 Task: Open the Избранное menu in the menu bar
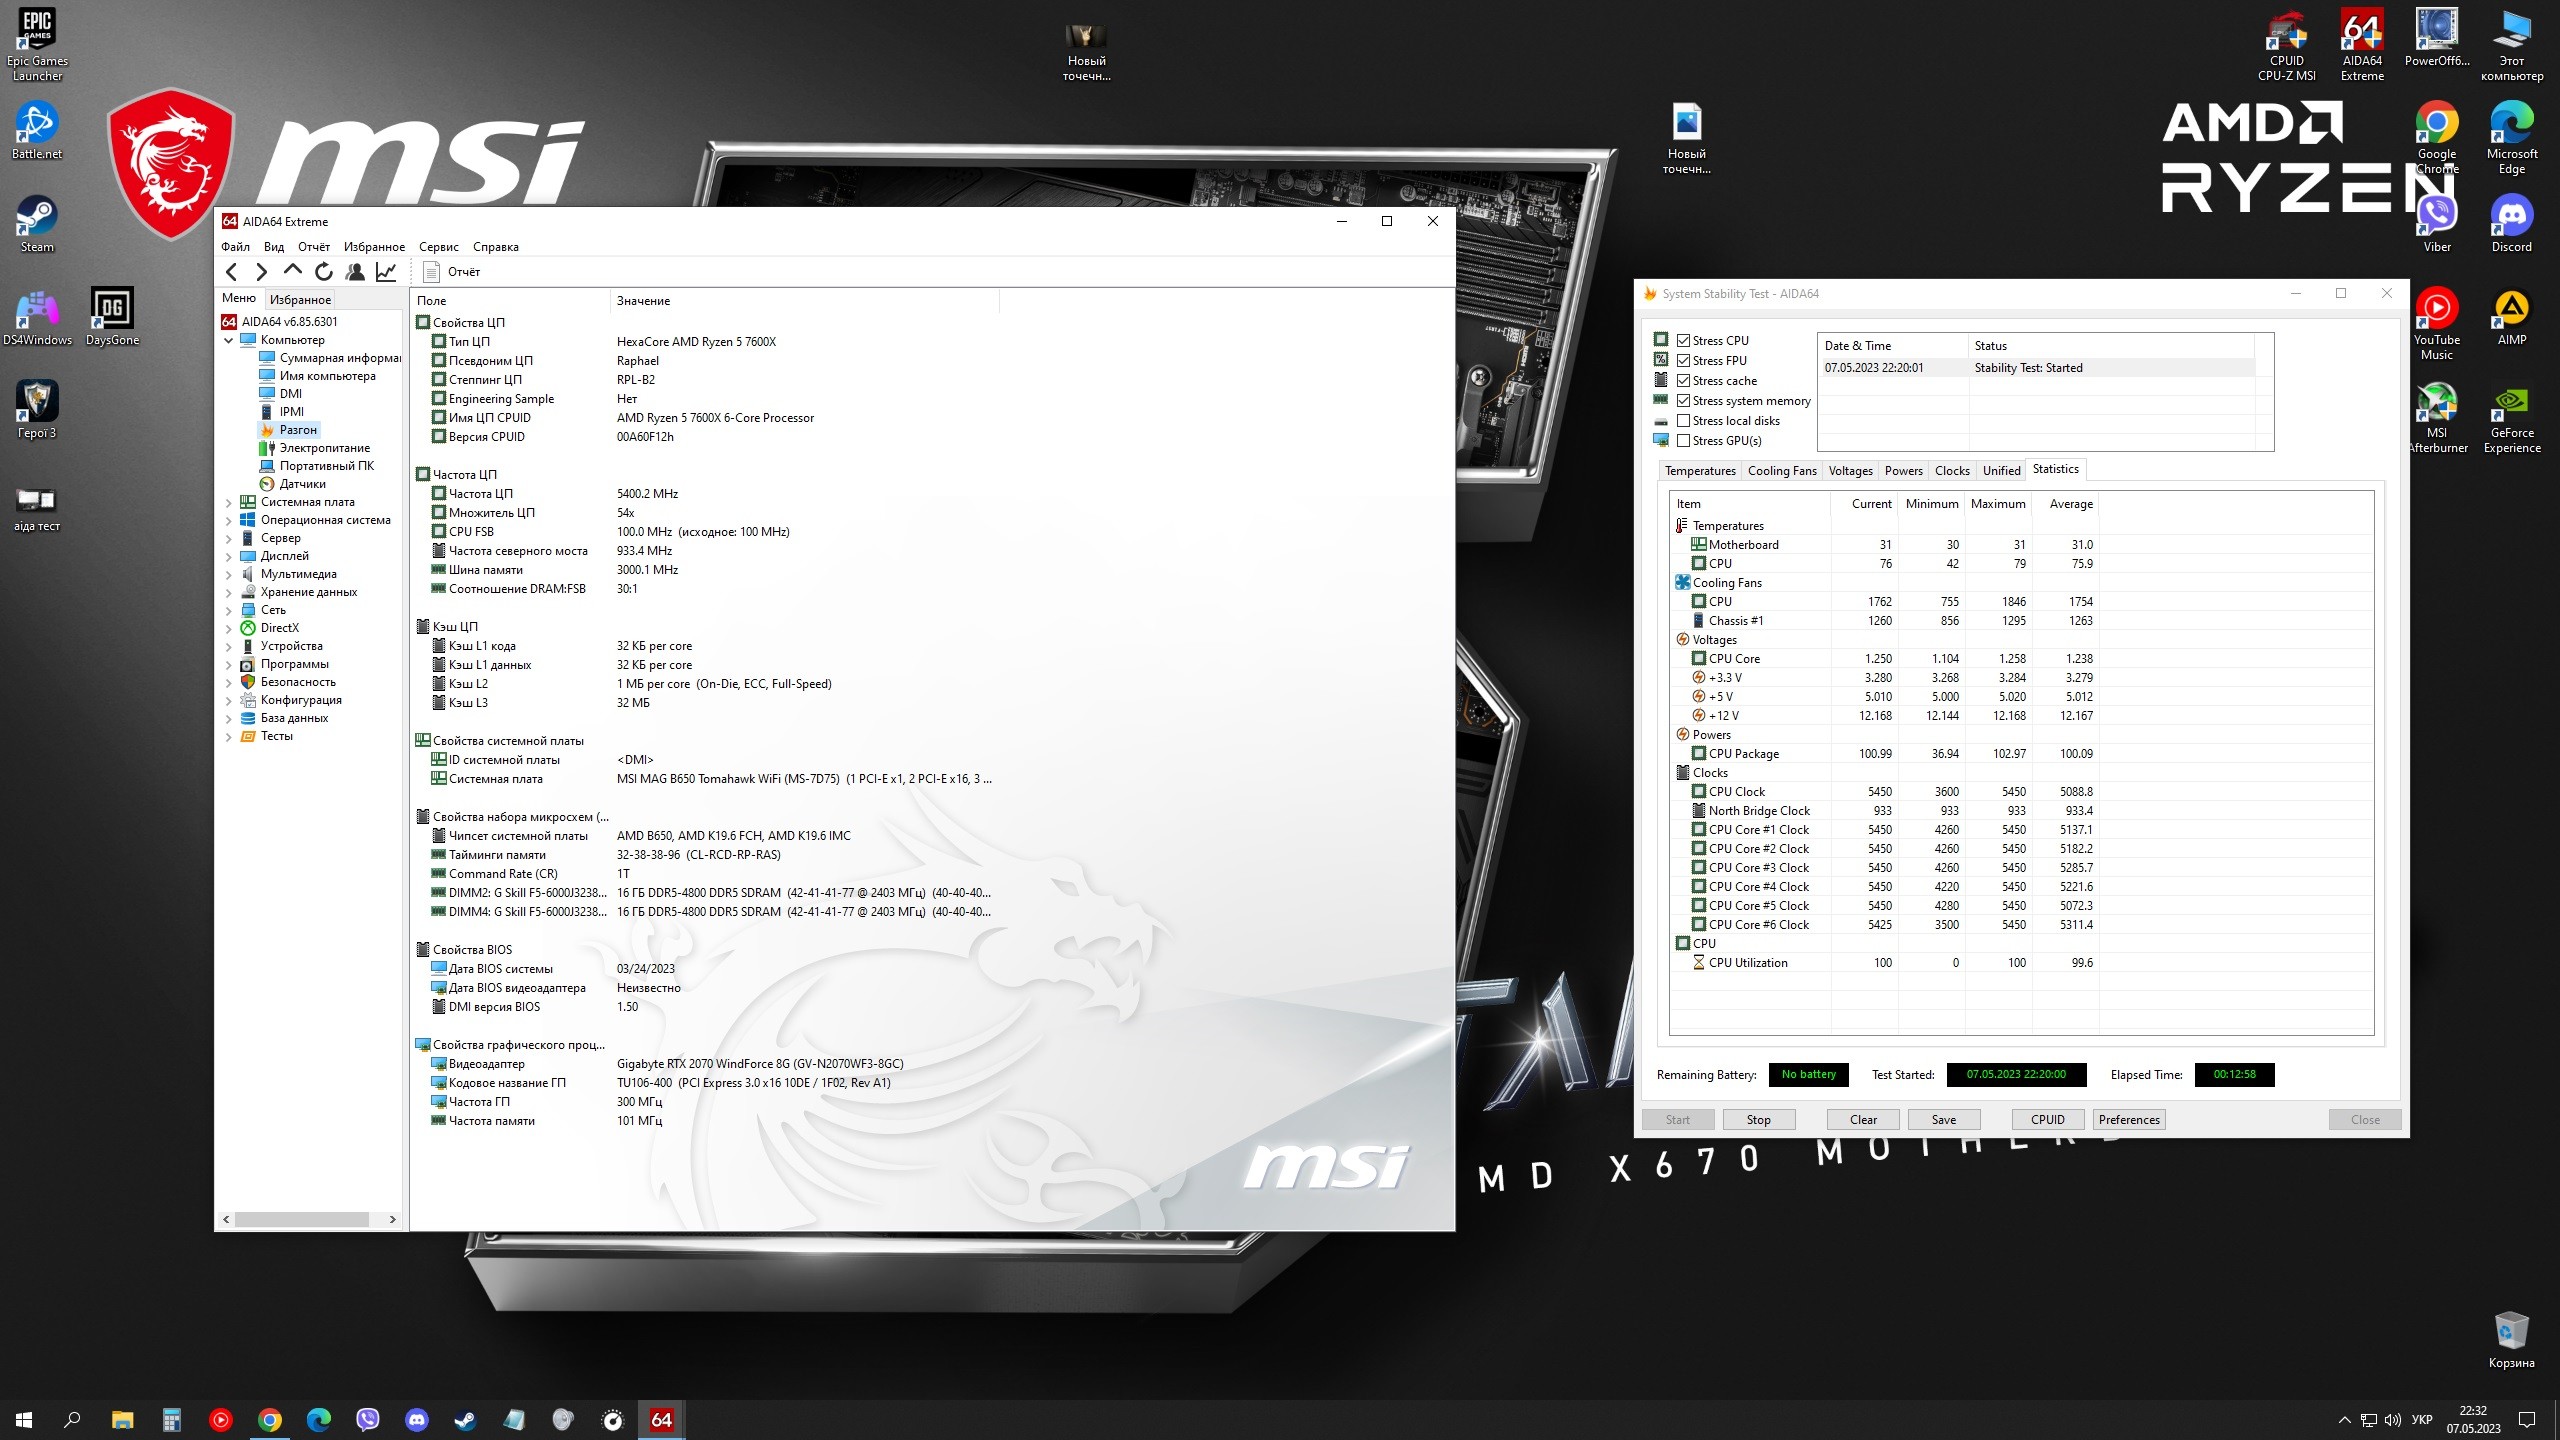(374, 247)
